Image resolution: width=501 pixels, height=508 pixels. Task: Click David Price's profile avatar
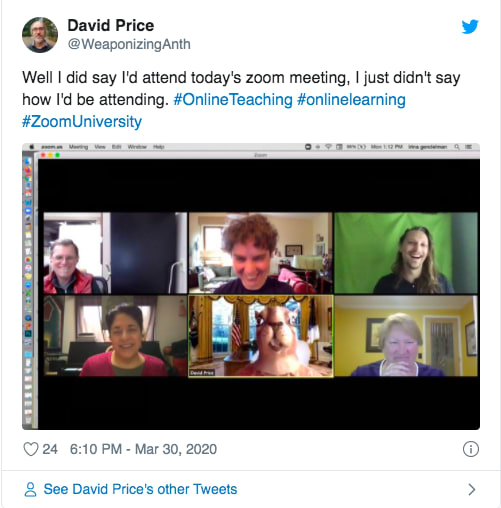[40, 35]
